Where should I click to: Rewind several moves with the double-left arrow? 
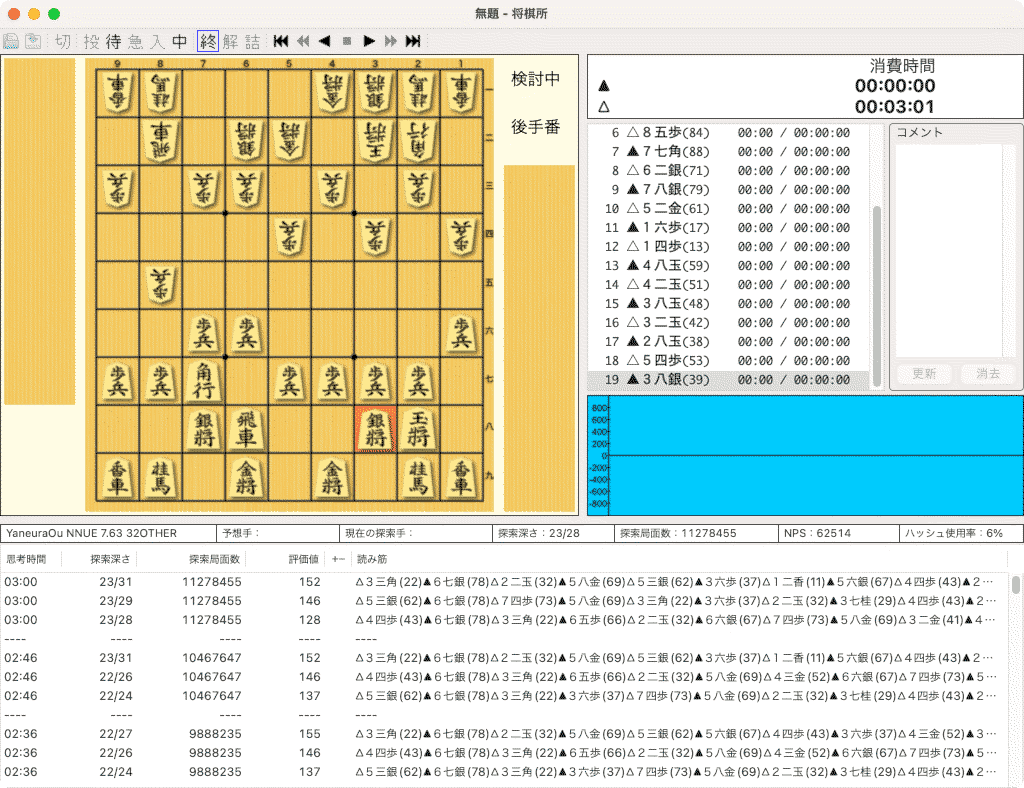tap(303, 41)
